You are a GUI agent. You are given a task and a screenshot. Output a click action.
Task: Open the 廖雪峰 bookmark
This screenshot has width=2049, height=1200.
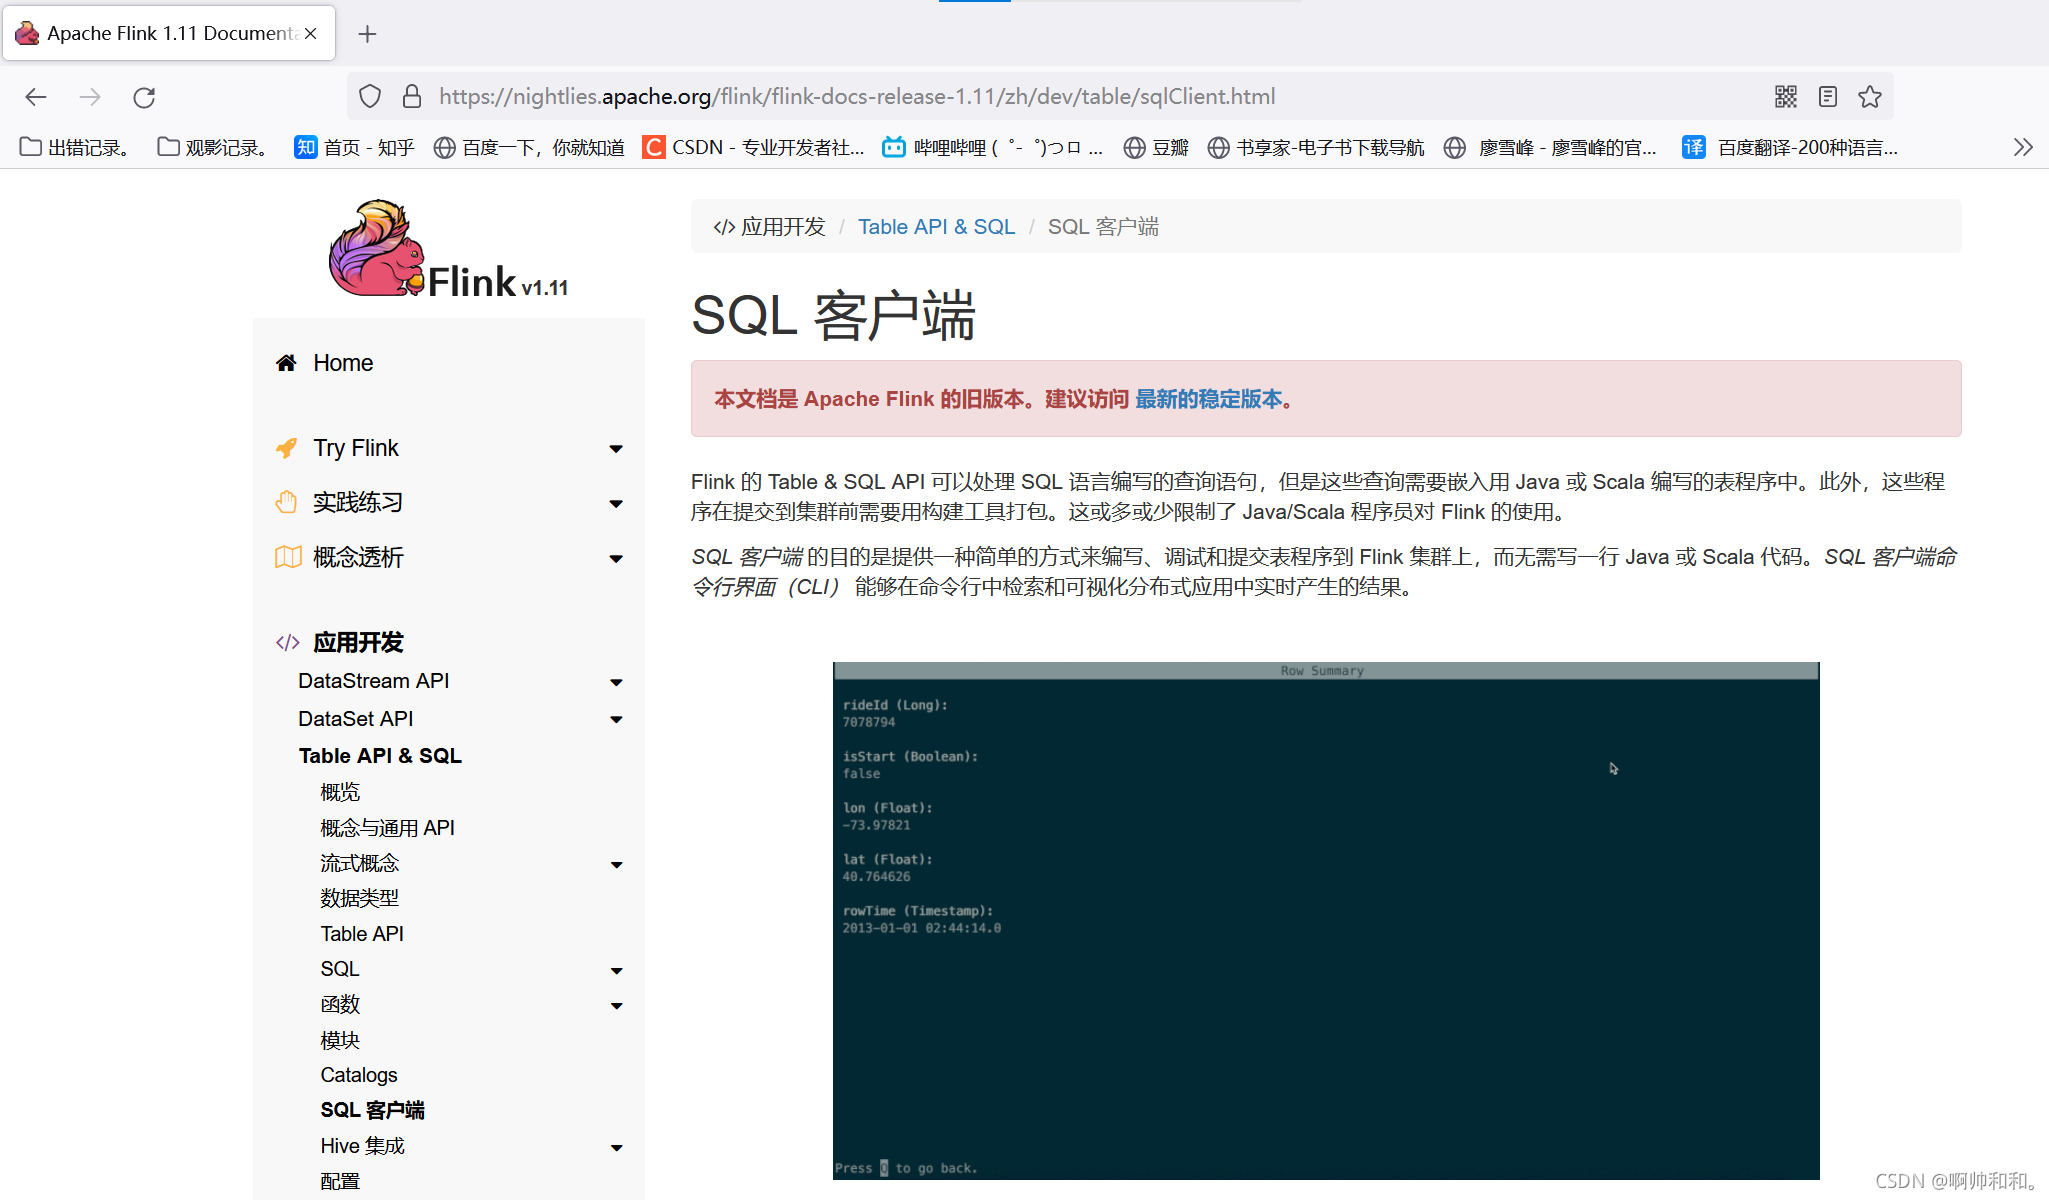tap(1551, 147)
